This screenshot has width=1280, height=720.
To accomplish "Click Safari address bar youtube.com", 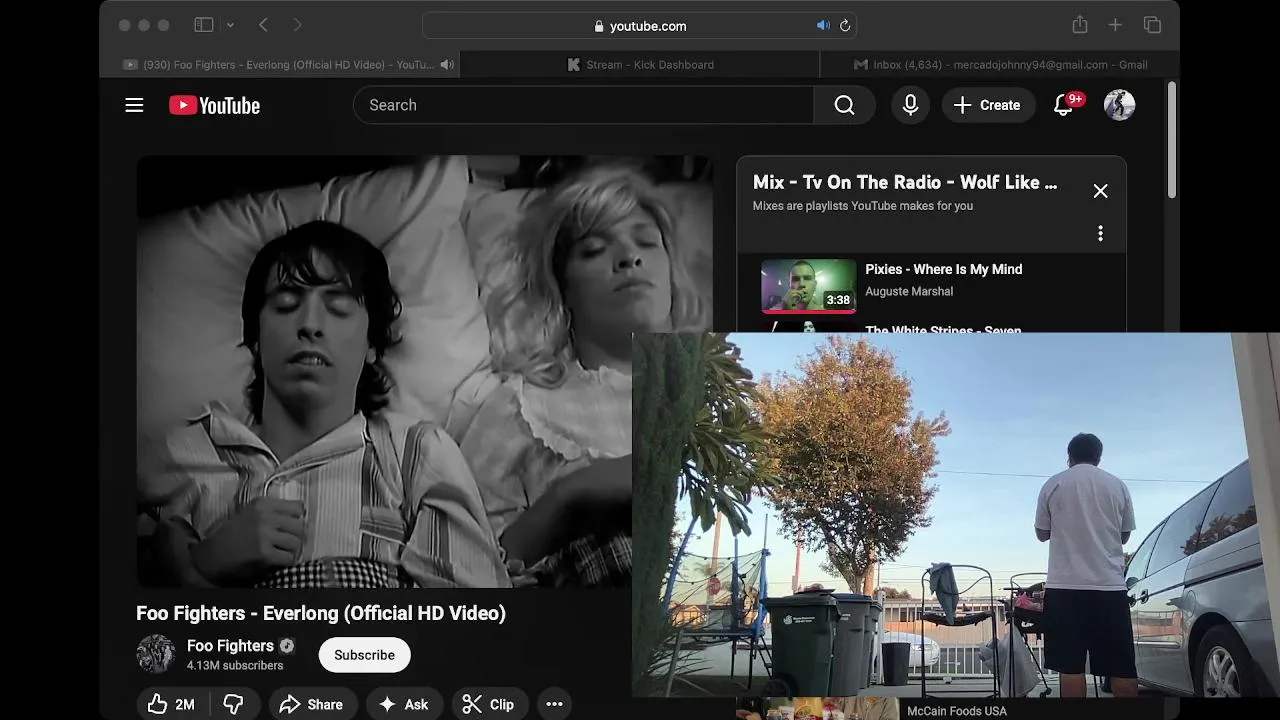I will tap(640, 26).
